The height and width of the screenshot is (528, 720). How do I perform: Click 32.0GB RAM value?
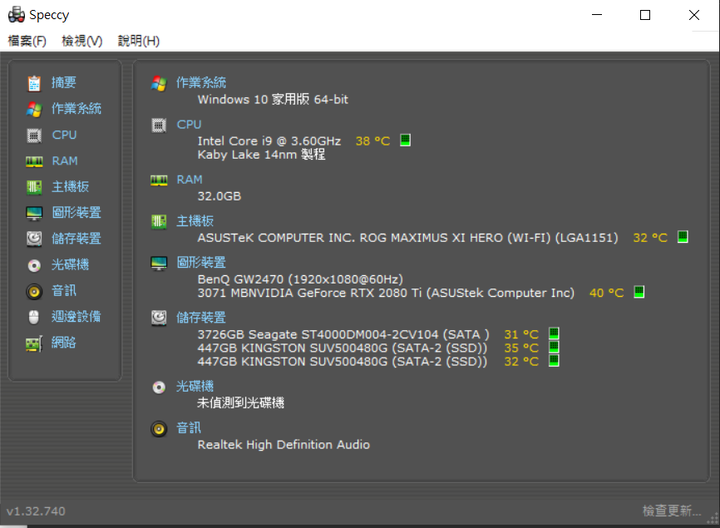[x=219, y=197]
